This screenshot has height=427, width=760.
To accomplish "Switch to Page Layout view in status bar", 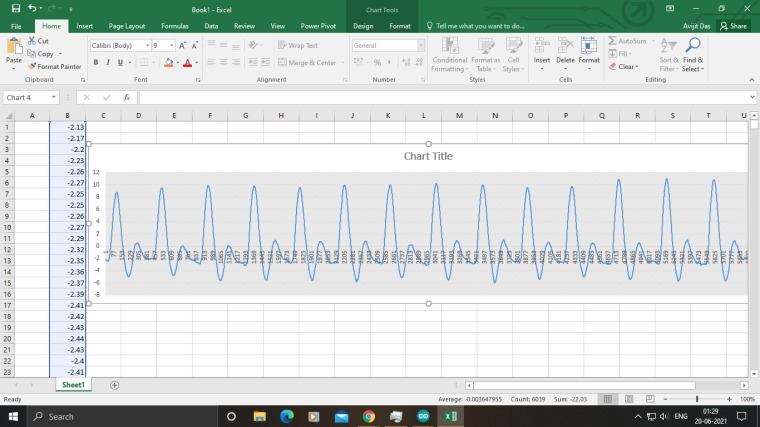I will 629,399.
